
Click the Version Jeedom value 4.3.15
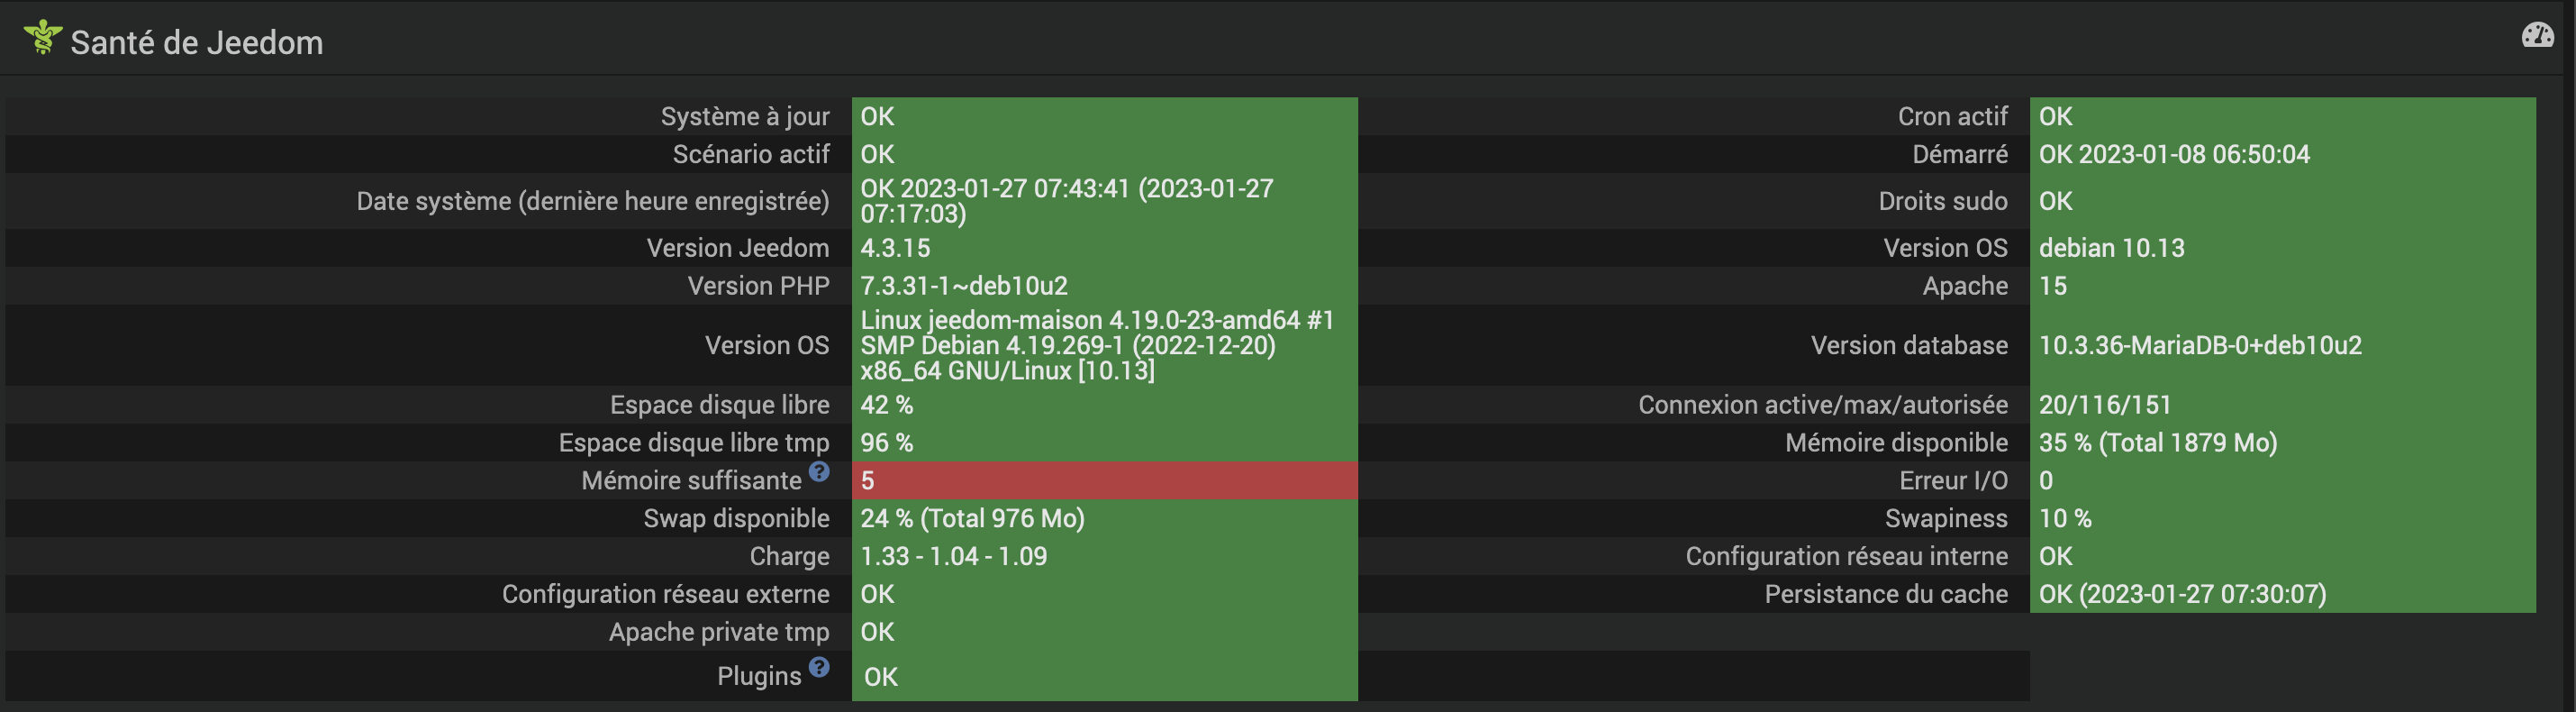895,248
